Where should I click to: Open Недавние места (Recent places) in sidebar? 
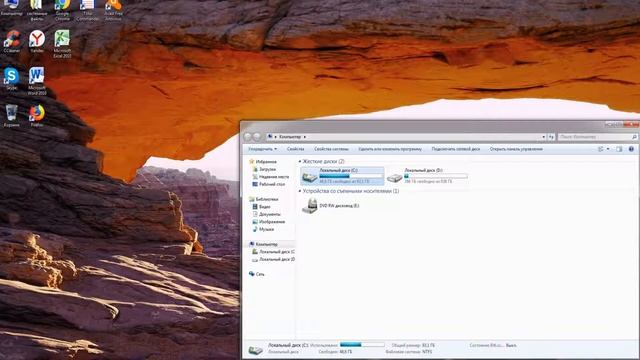click(x=270, y=177)
